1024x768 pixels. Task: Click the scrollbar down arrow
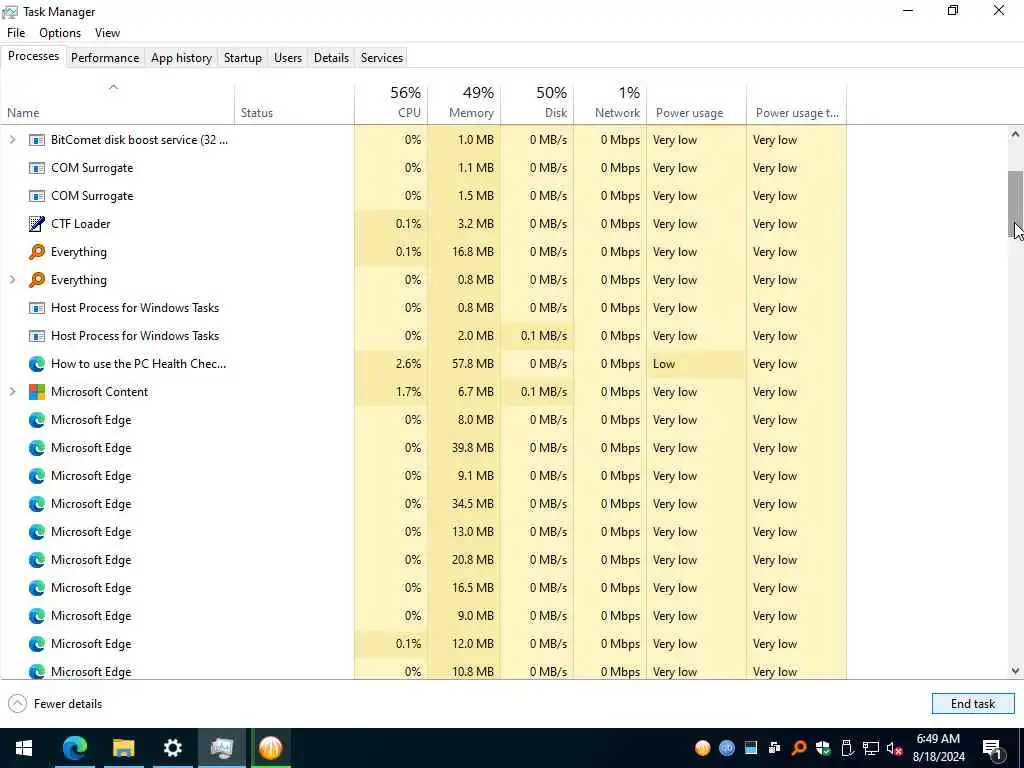tap(1015, 671)
